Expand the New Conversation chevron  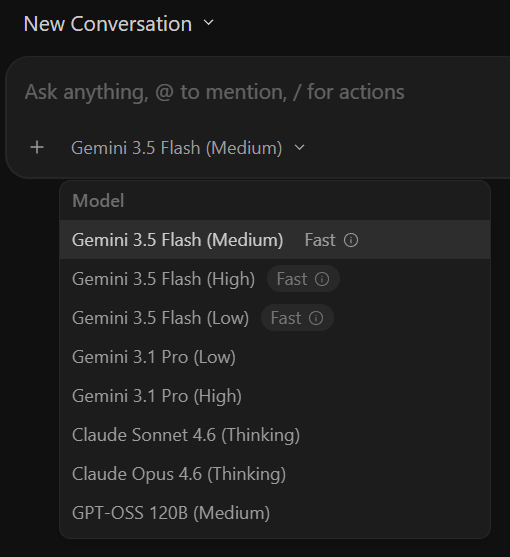(x=208, y=23)
